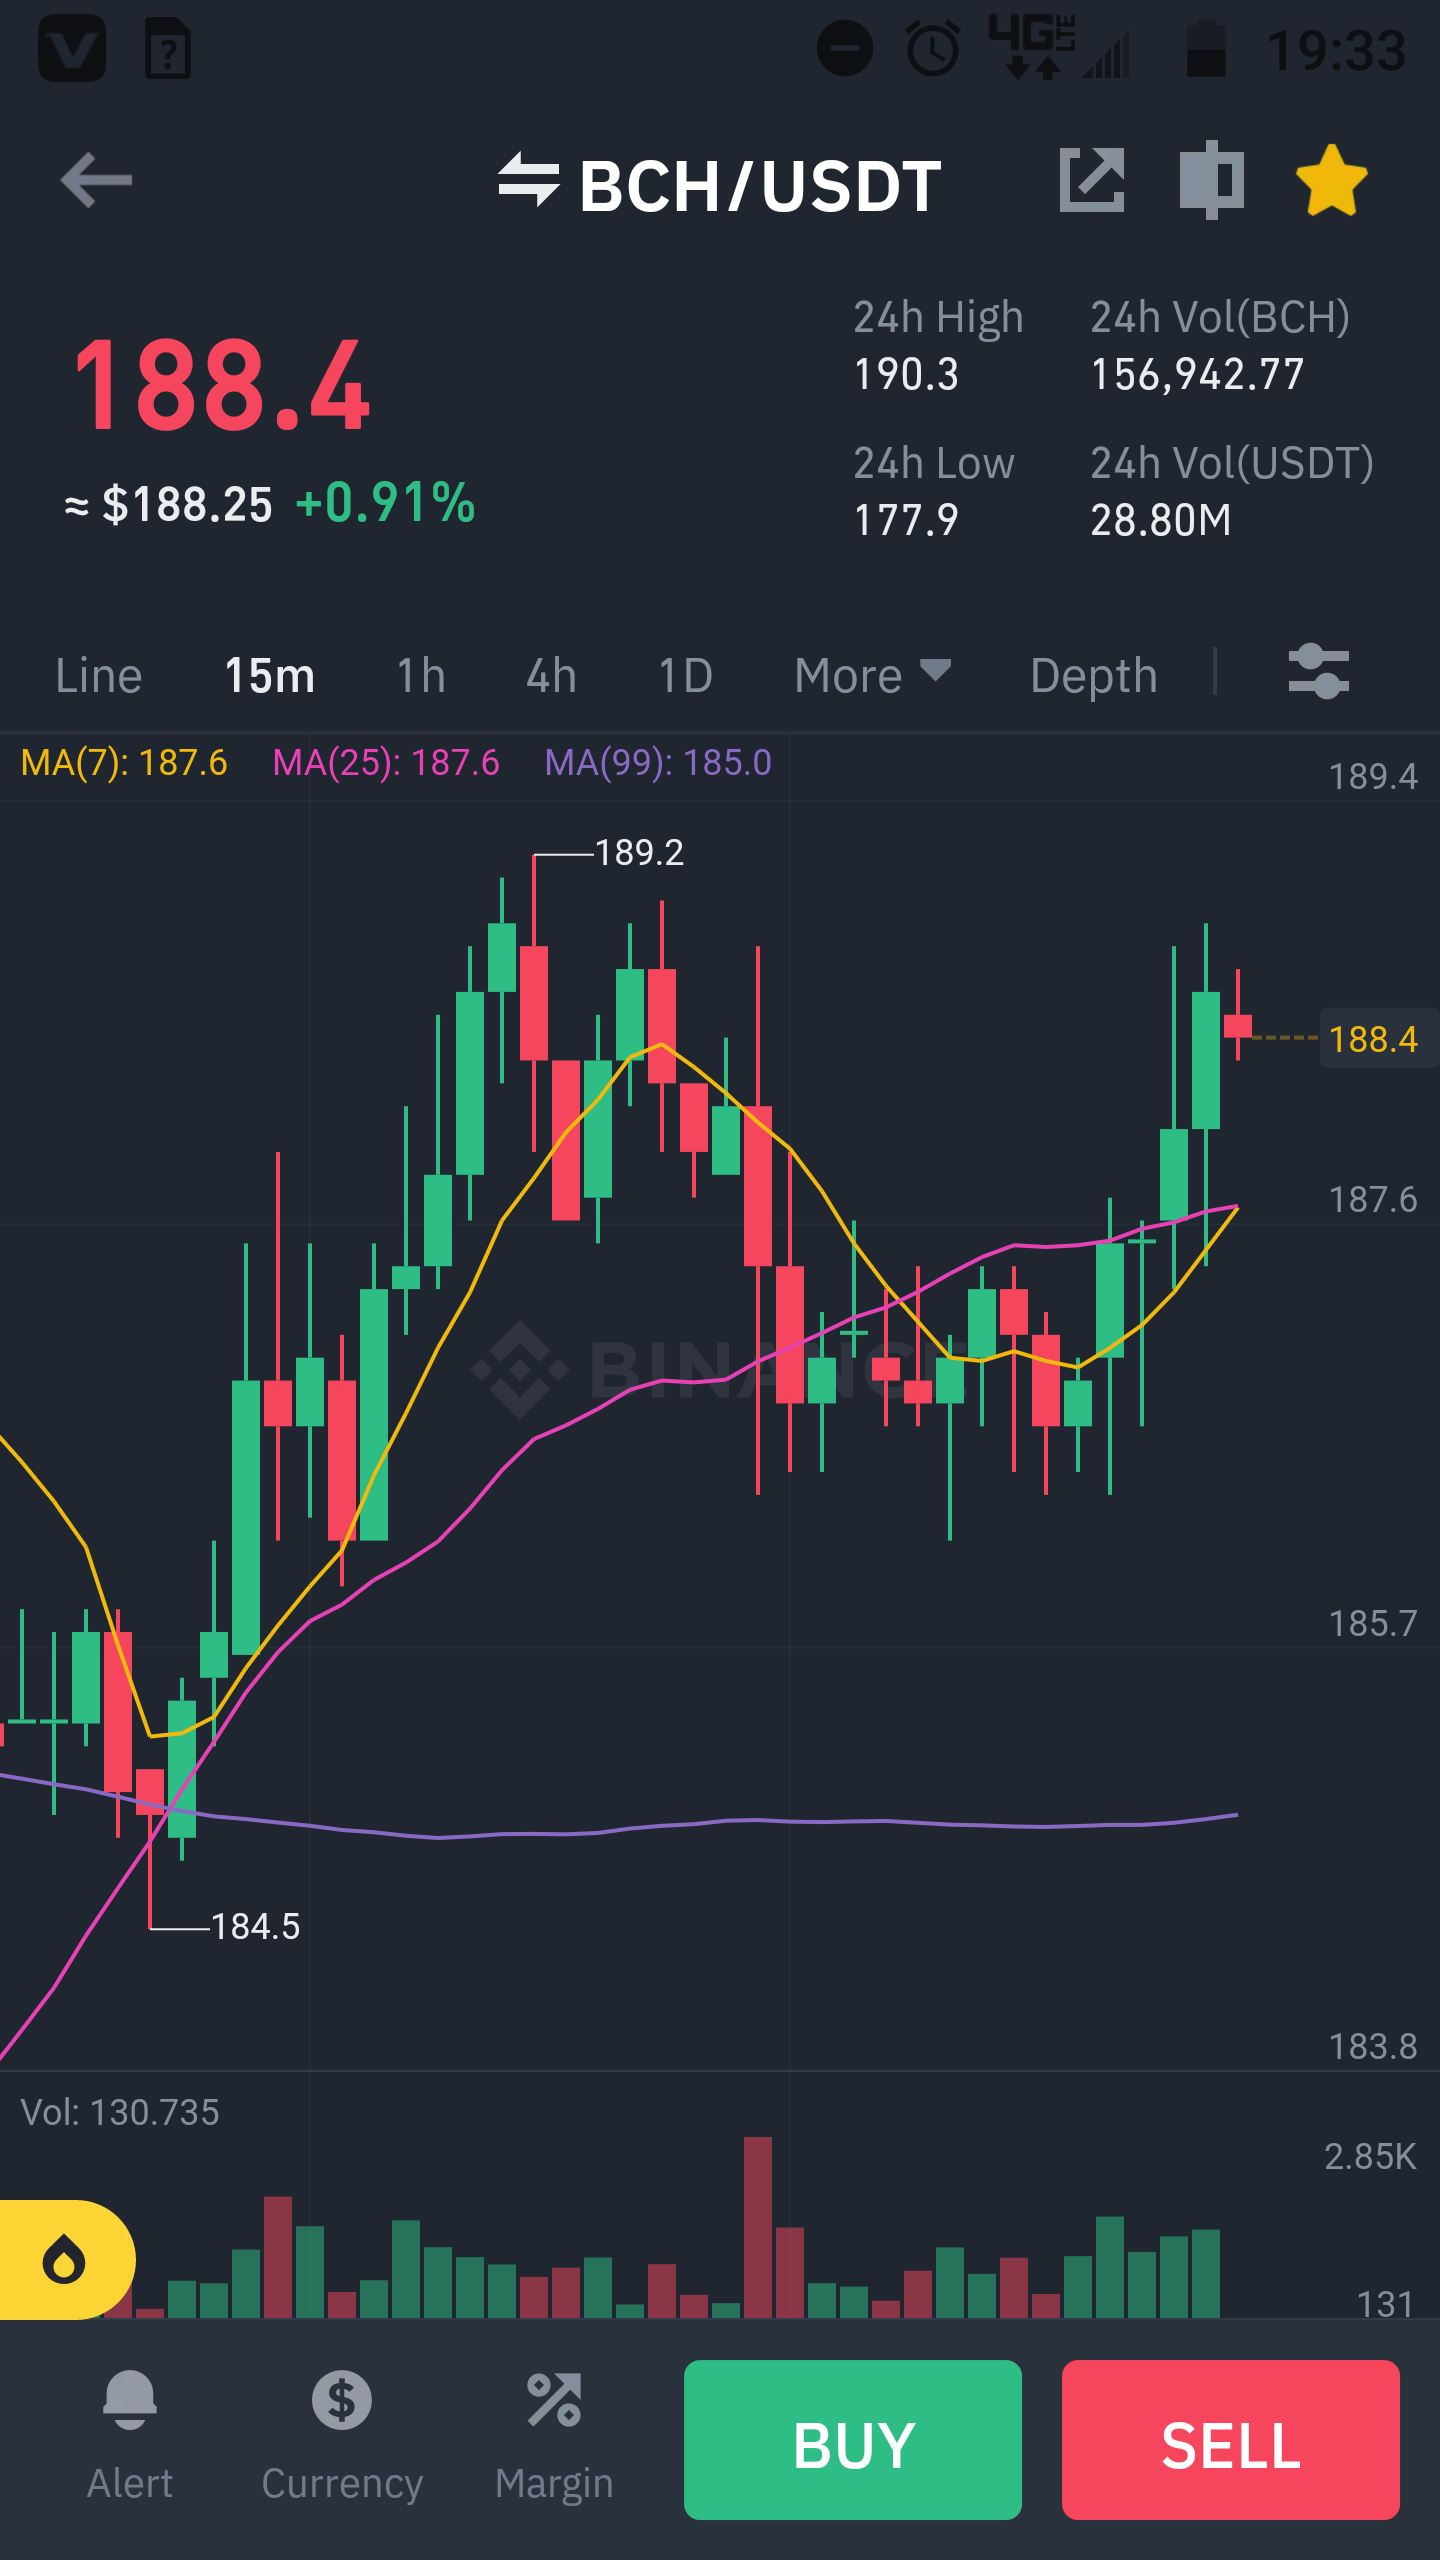Screen dimensions: 1440x2560
Task: Open the Alert bell icon
Action: [130, 2400]
